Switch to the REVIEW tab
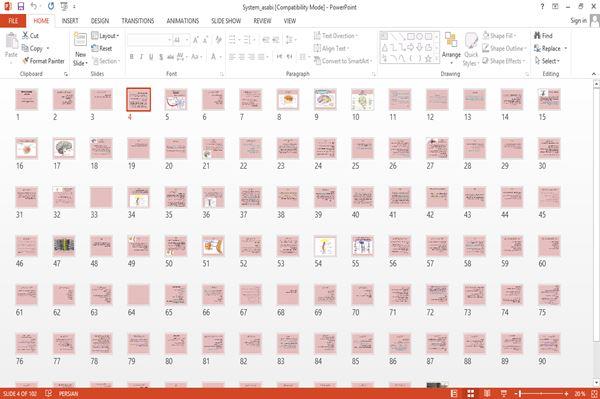Image resolution: width=600 pixels, height=399 pixels. tap(262, 21)
